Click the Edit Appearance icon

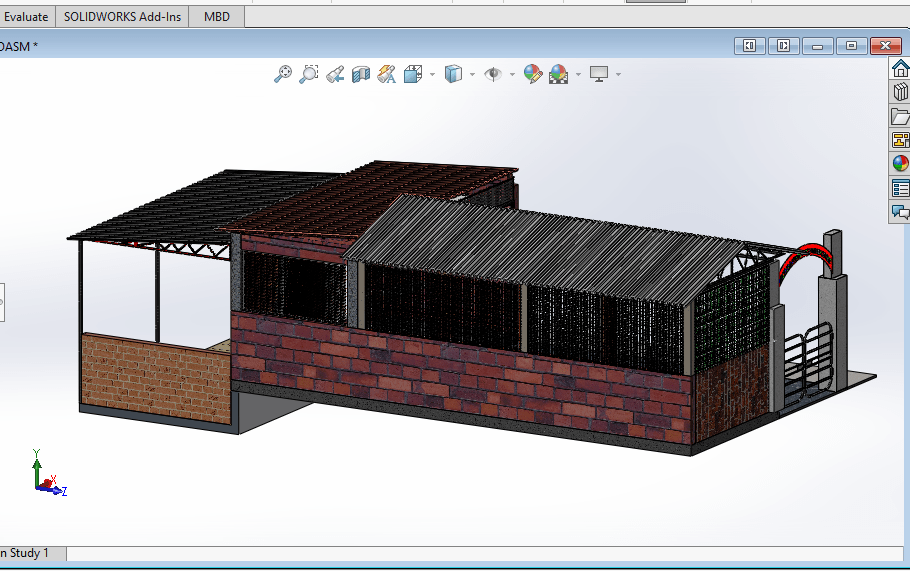tap(532, 74)
